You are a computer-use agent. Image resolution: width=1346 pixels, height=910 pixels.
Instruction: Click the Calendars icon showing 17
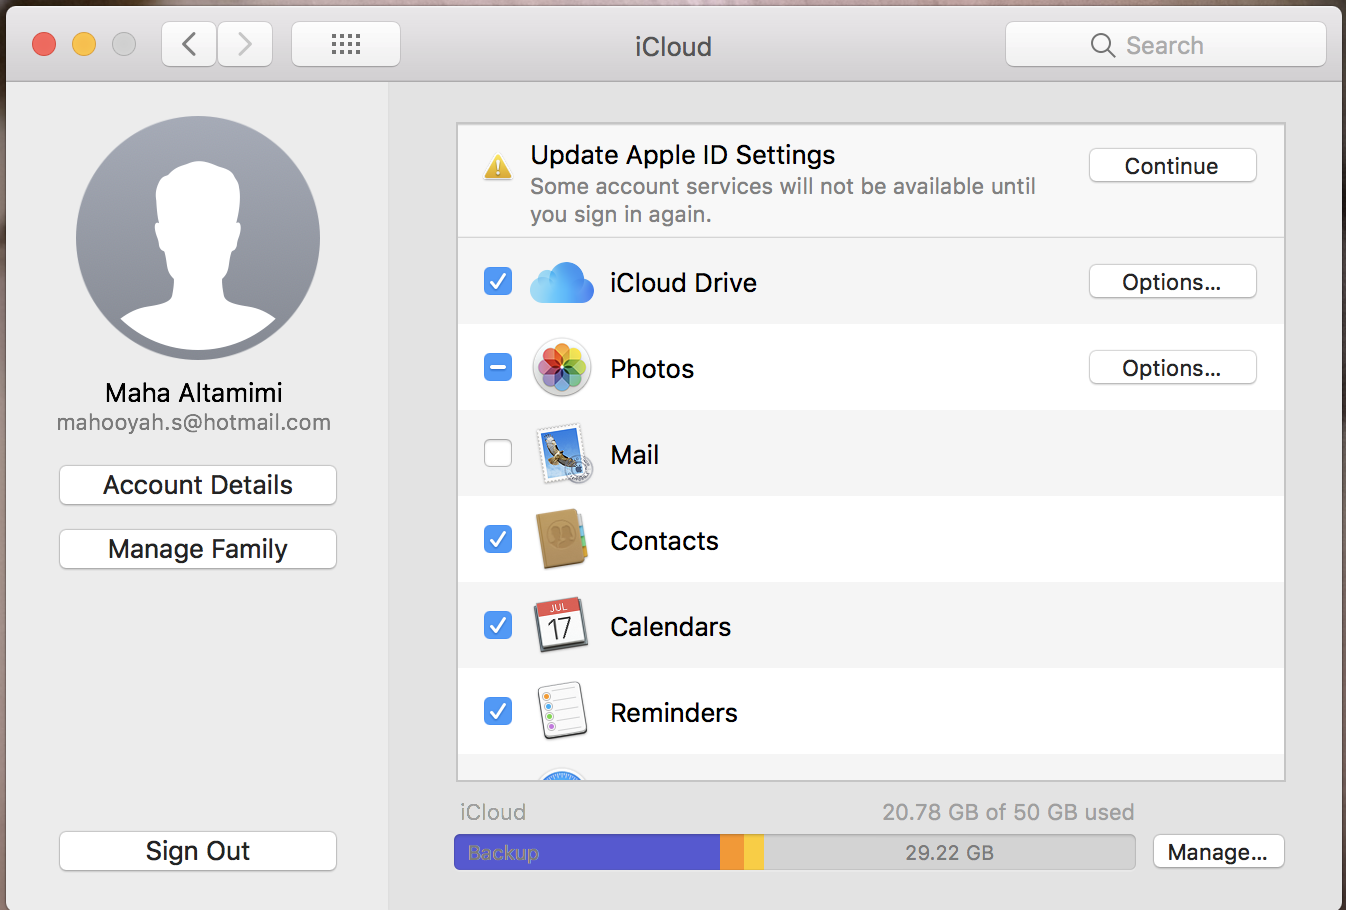click(561, 625)
